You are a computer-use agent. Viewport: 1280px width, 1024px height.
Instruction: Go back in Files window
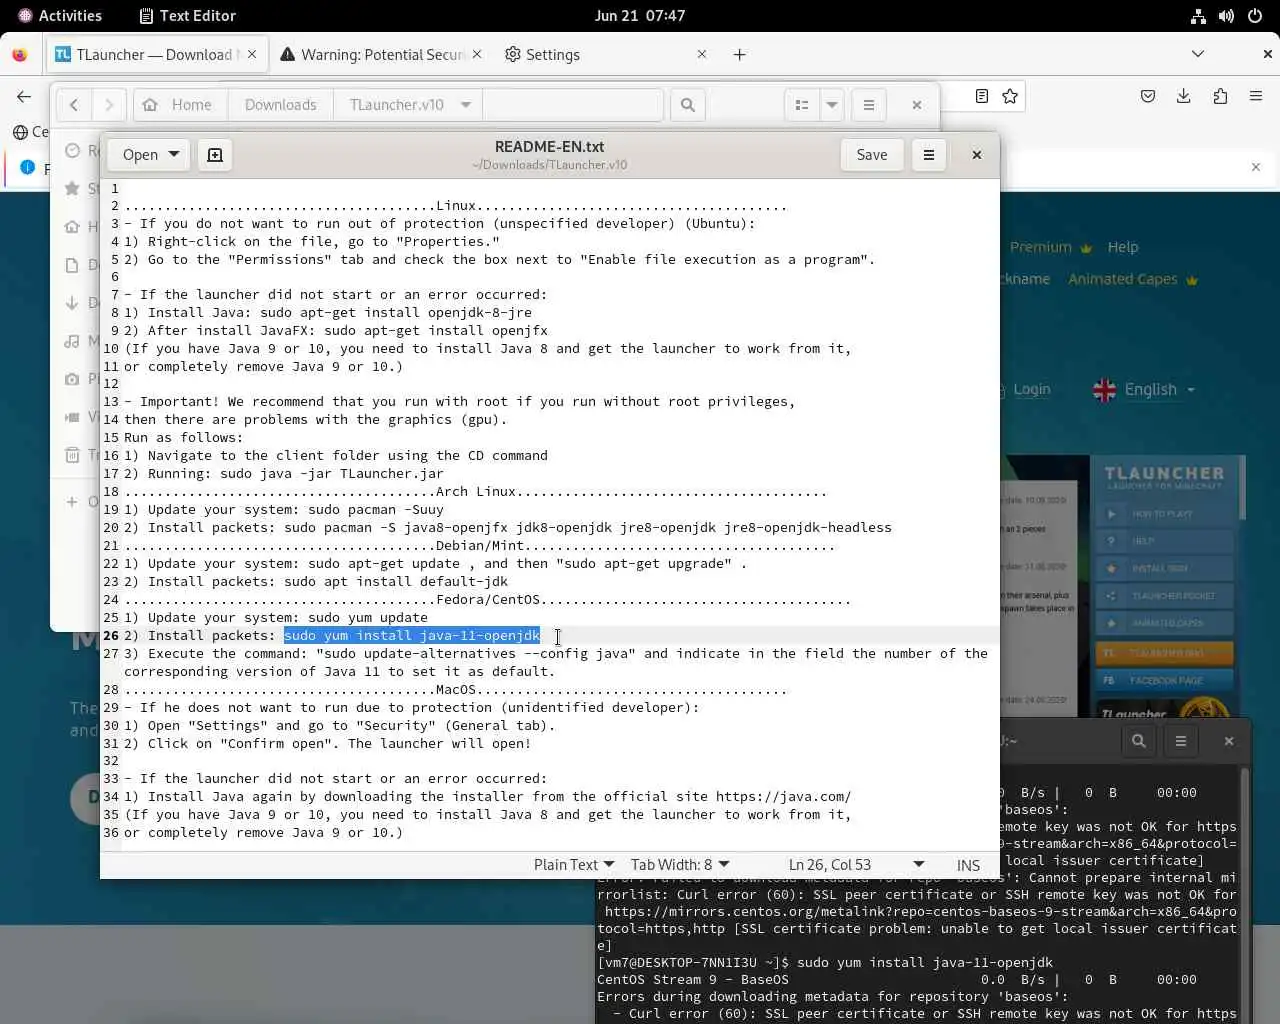point(74,105)
